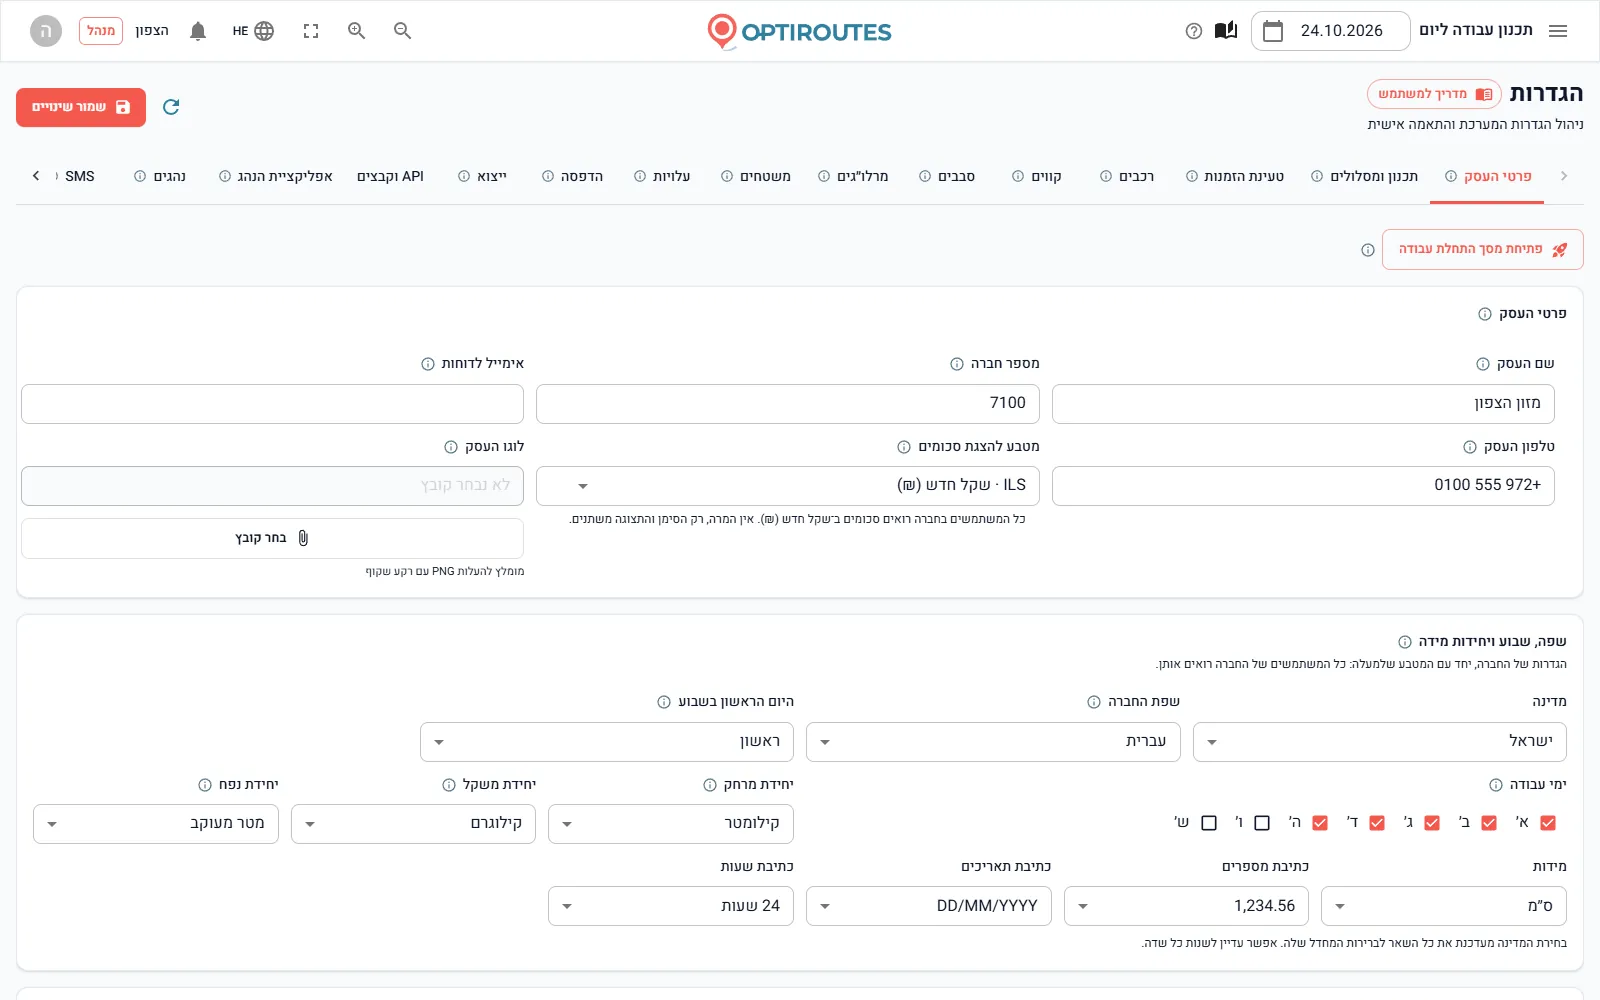The width and height of the screenshot is (1600, 1000).
Task: Open date format dropdown DD/MM/YYYY
Action: (929, 906)
